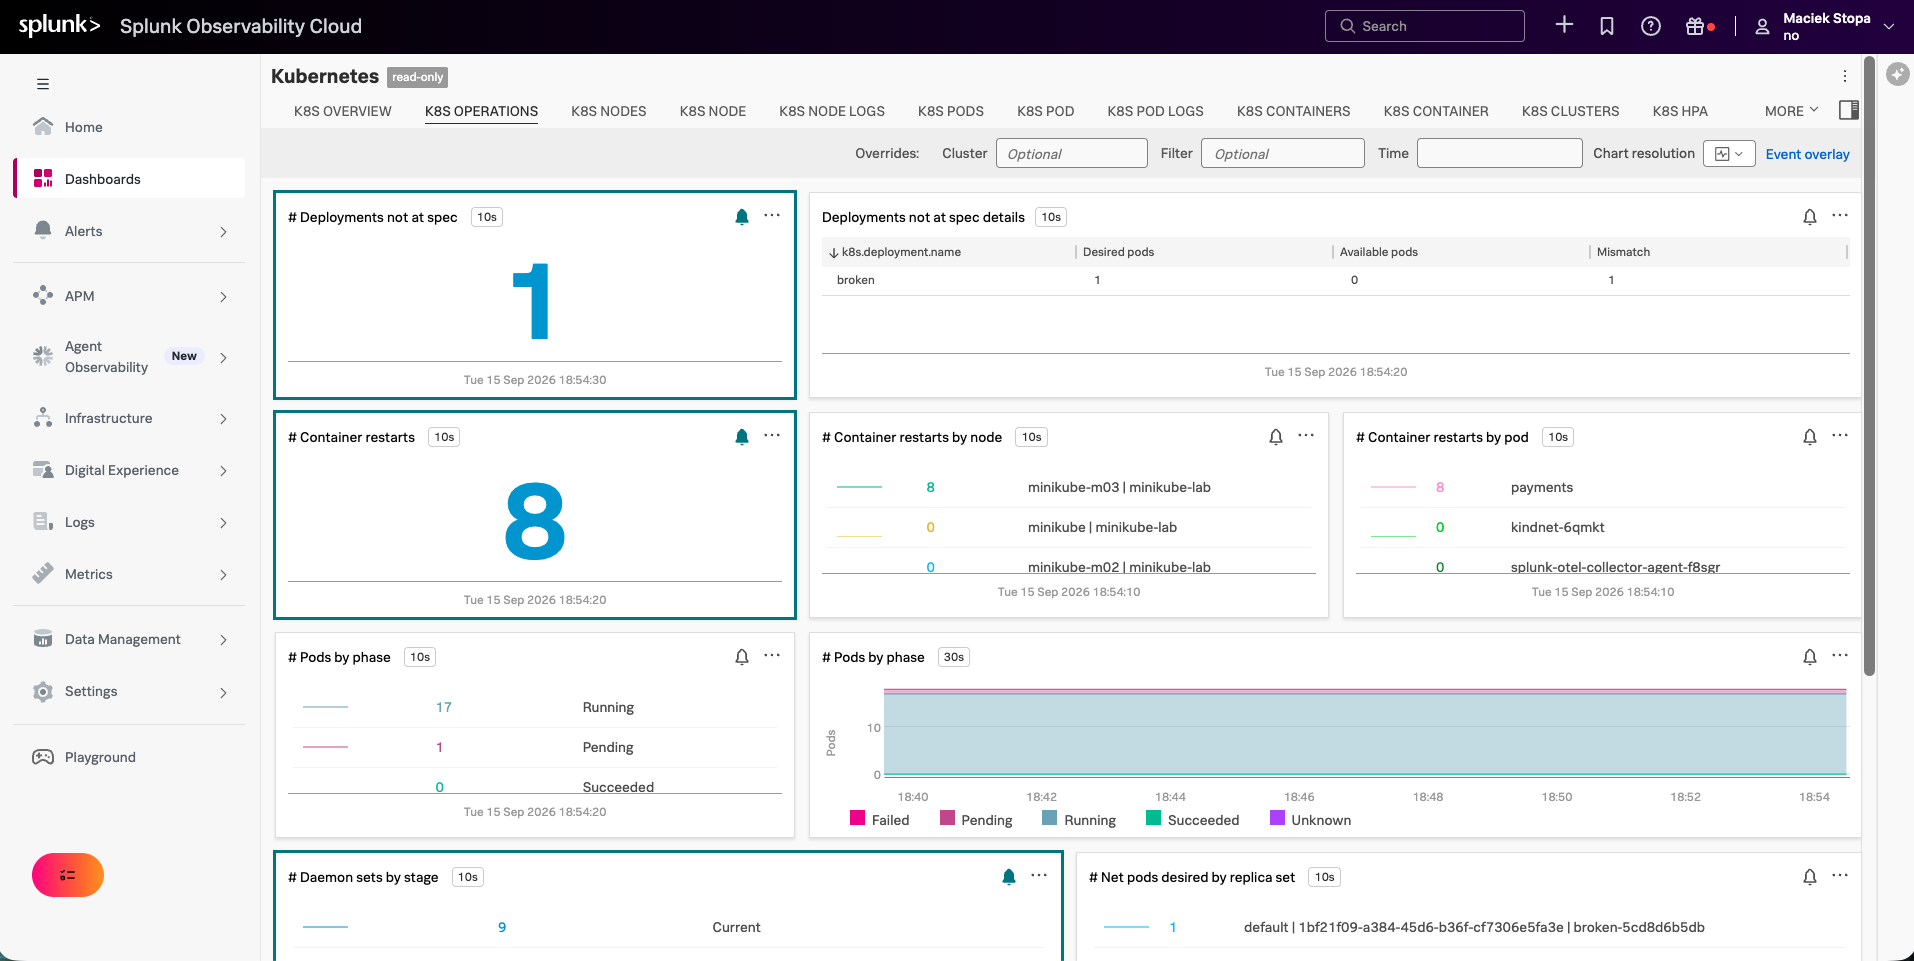Toggle the Running legend swatch
The height and width of the screenshot is (961, 1914).
point(1049,818)
